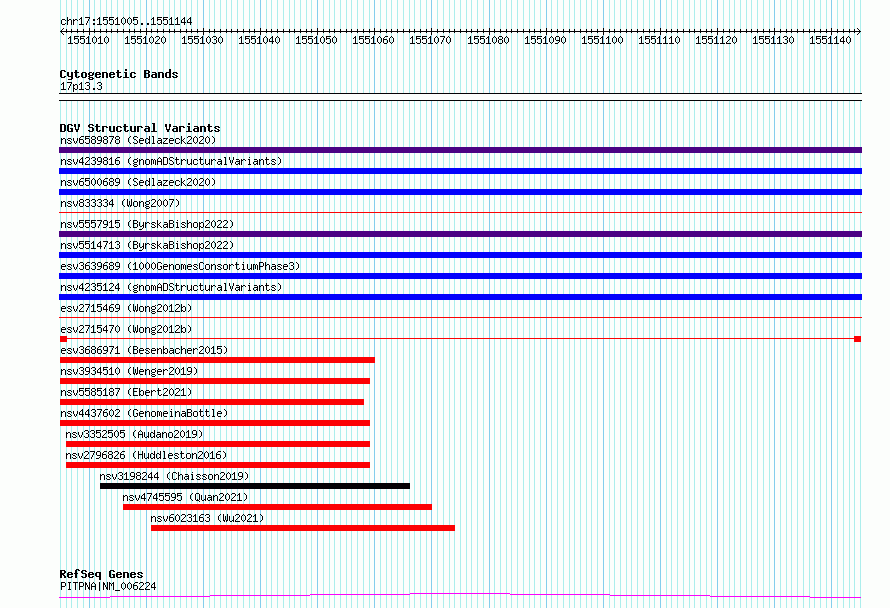Click ruler tick label 1551010
This screenshot has height=608, width=890.
(88, 40)
